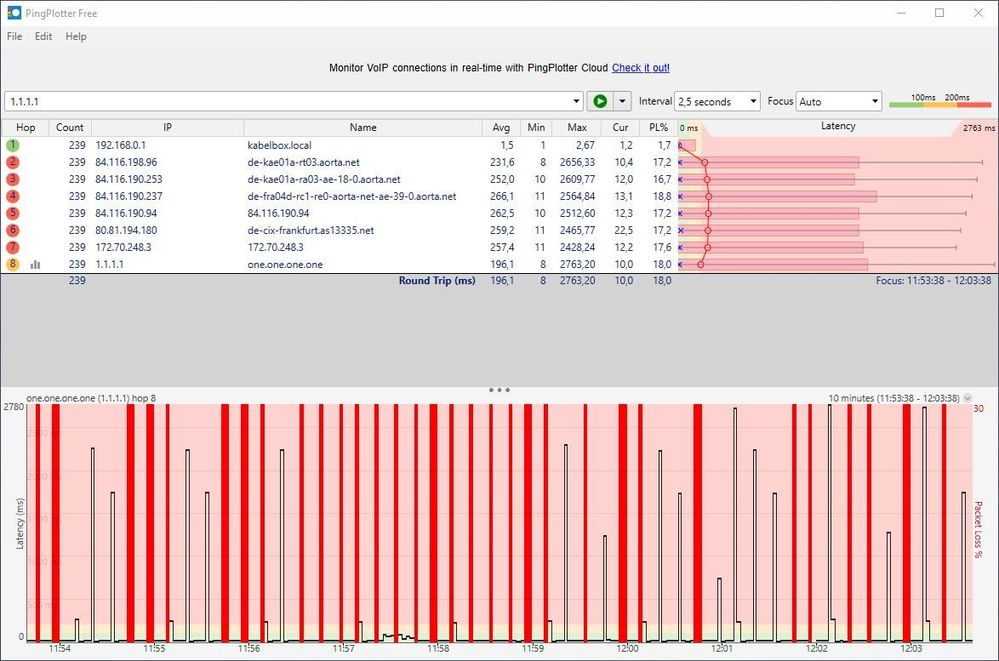Click the PingPlotter logo in the title bar
The image size is (999, 661).
click(13, 13)
